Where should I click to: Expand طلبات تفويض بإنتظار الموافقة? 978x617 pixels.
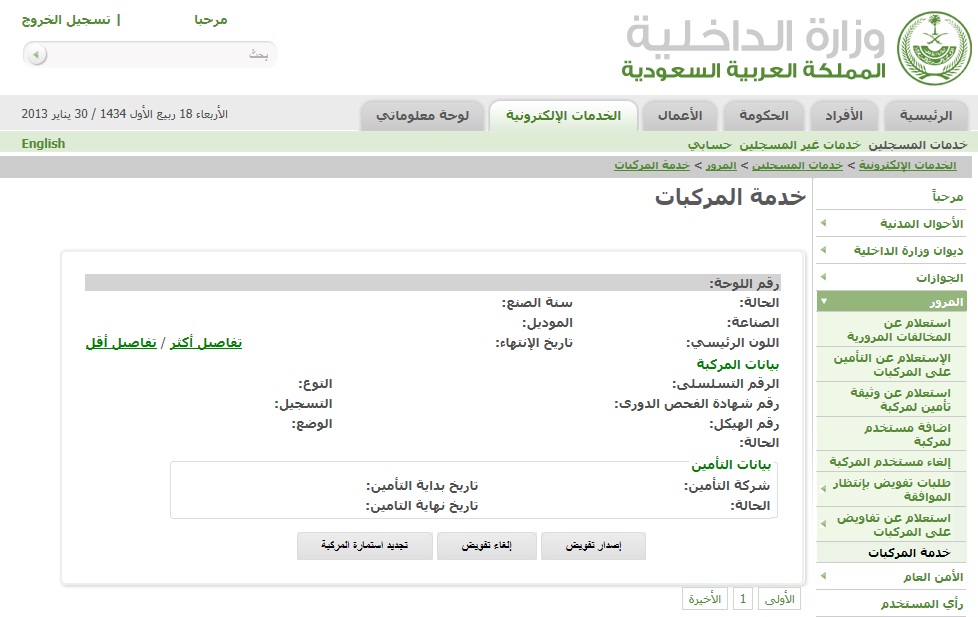[891, 490]
